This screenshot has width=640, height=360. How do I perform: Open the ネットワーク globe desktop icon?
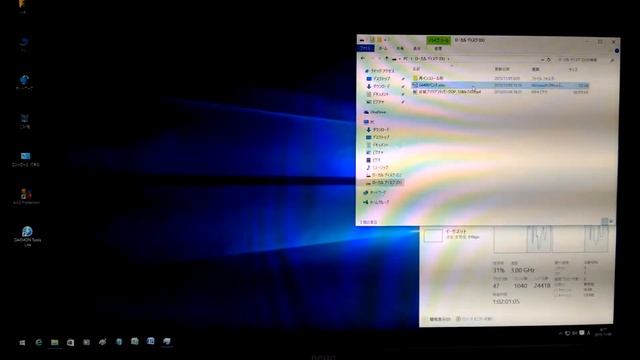click(24, 82)
